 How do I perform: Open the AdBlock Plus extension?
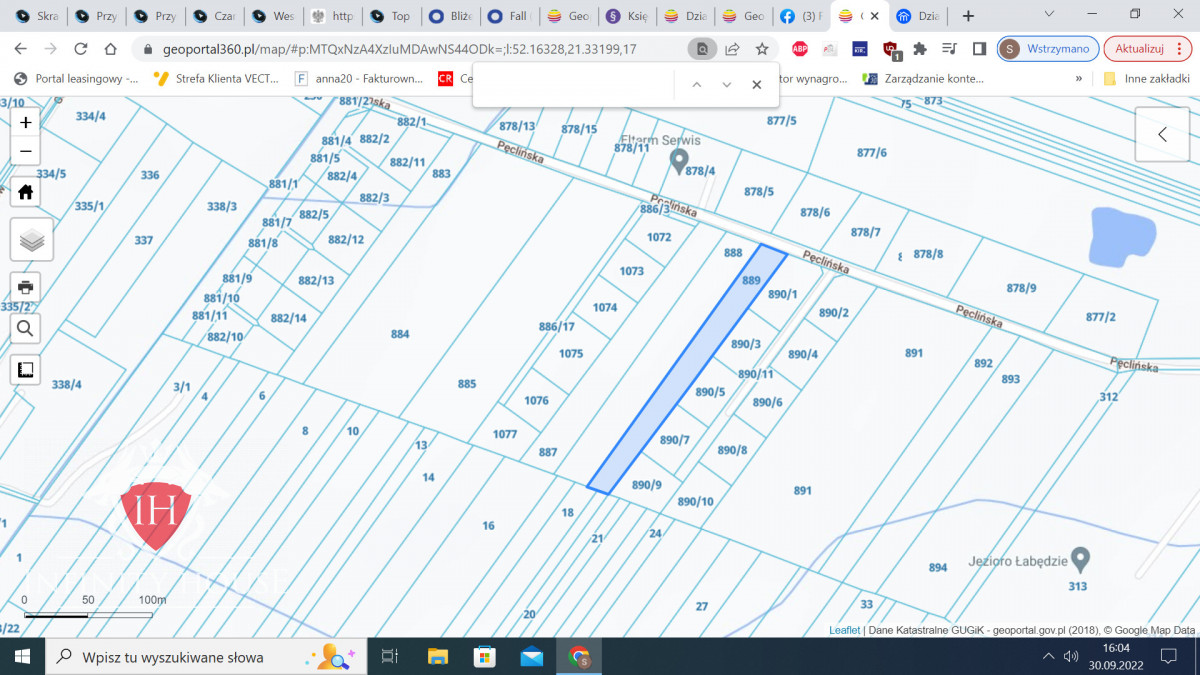coord(800,49)
